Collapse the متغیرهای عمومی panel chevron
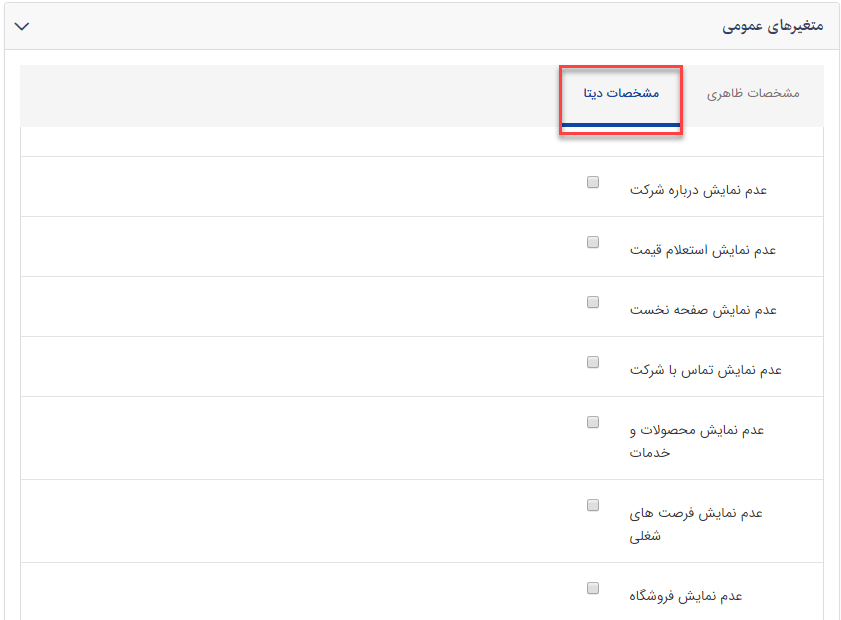The width and height of the screenshot is (841, 620). pyautogui.click(x=22, y=27)
